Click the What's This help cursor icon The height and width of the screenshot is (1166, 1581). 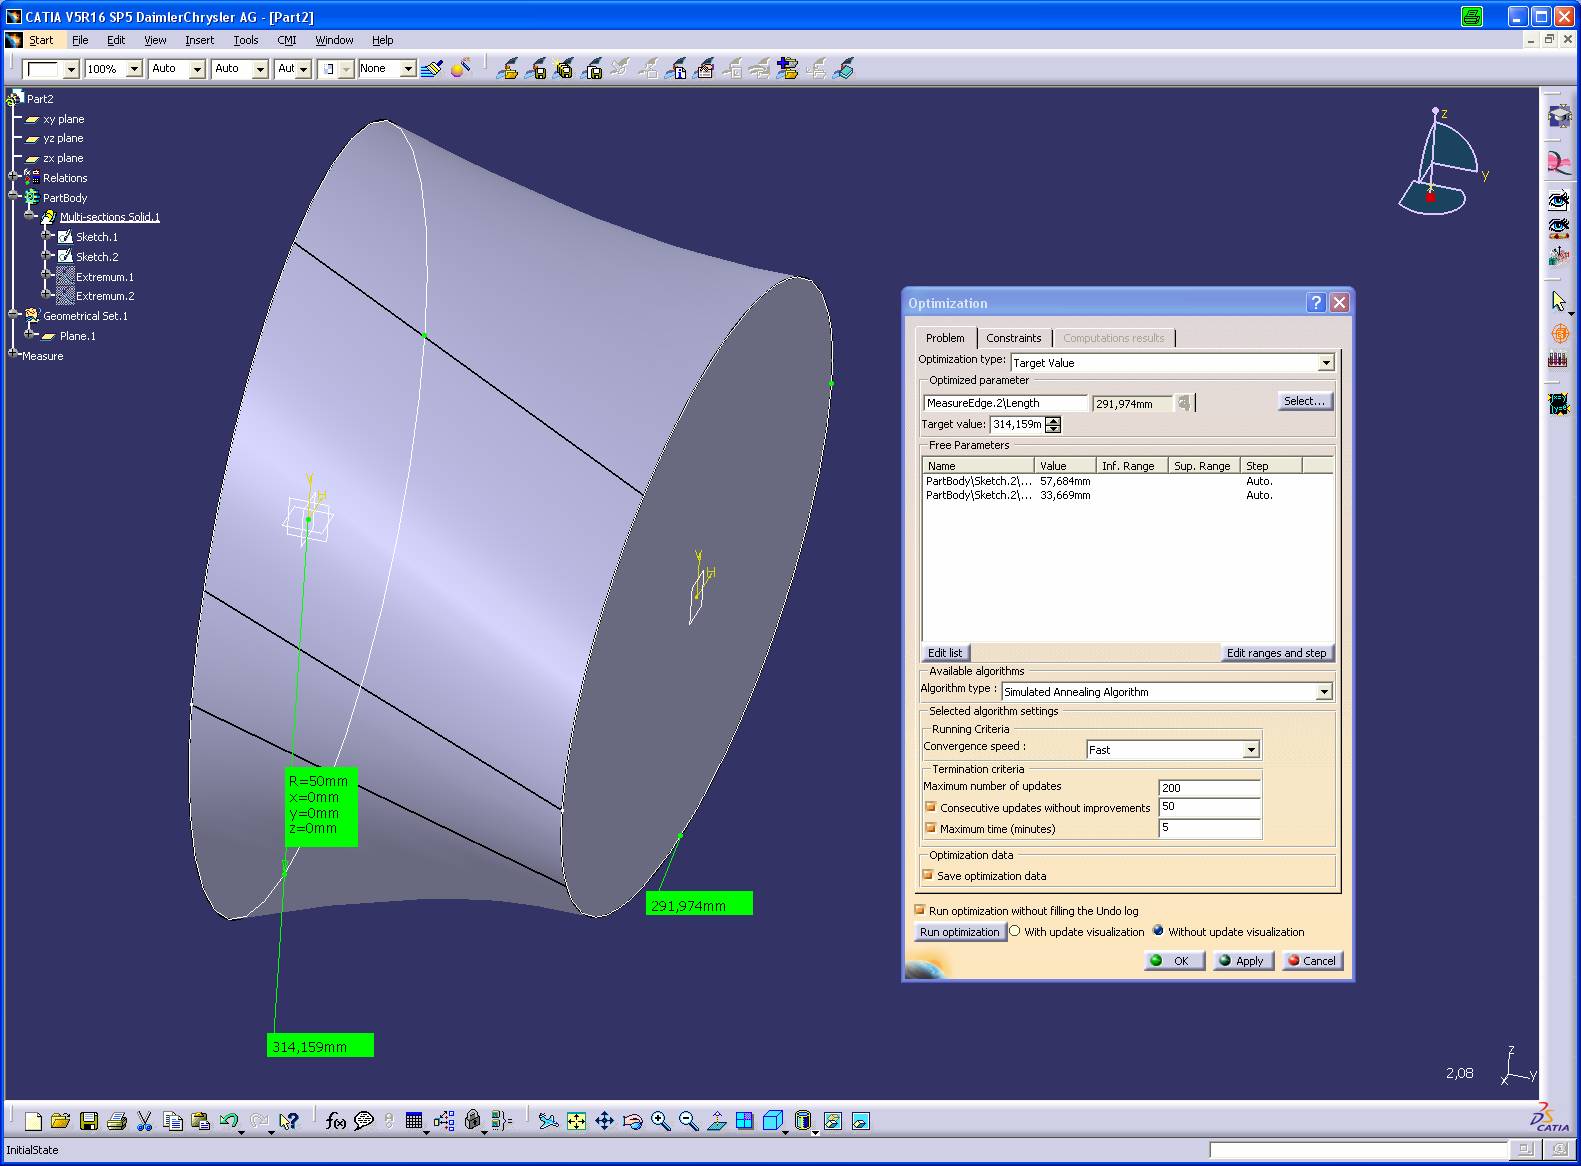tap(290, 1121)
